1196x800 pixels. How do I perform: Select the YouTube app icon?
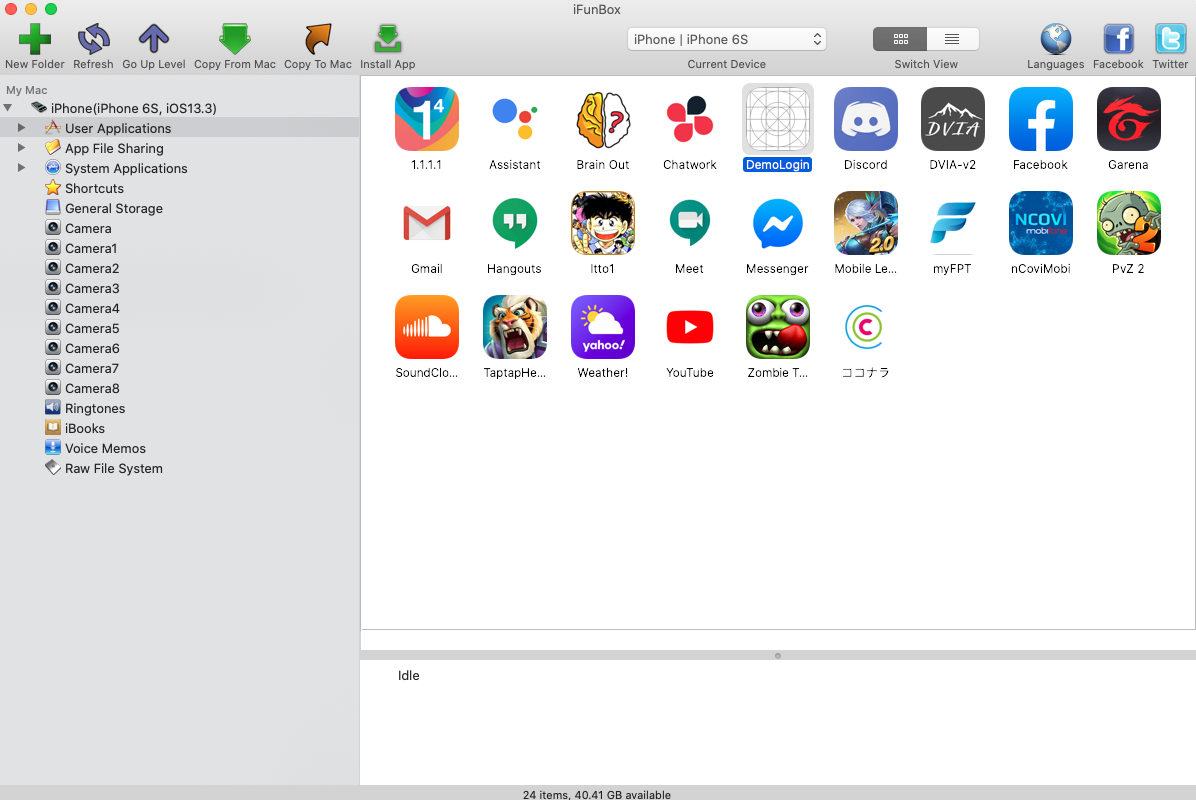[690, 327]
